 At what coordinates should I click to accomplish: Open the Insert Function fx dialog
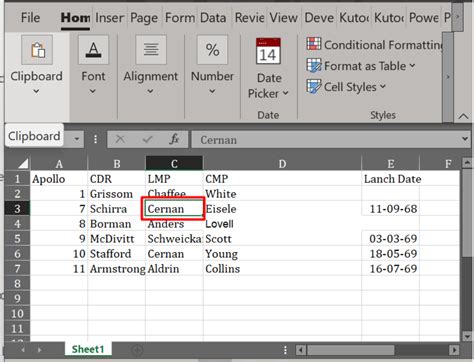(174, 139)
